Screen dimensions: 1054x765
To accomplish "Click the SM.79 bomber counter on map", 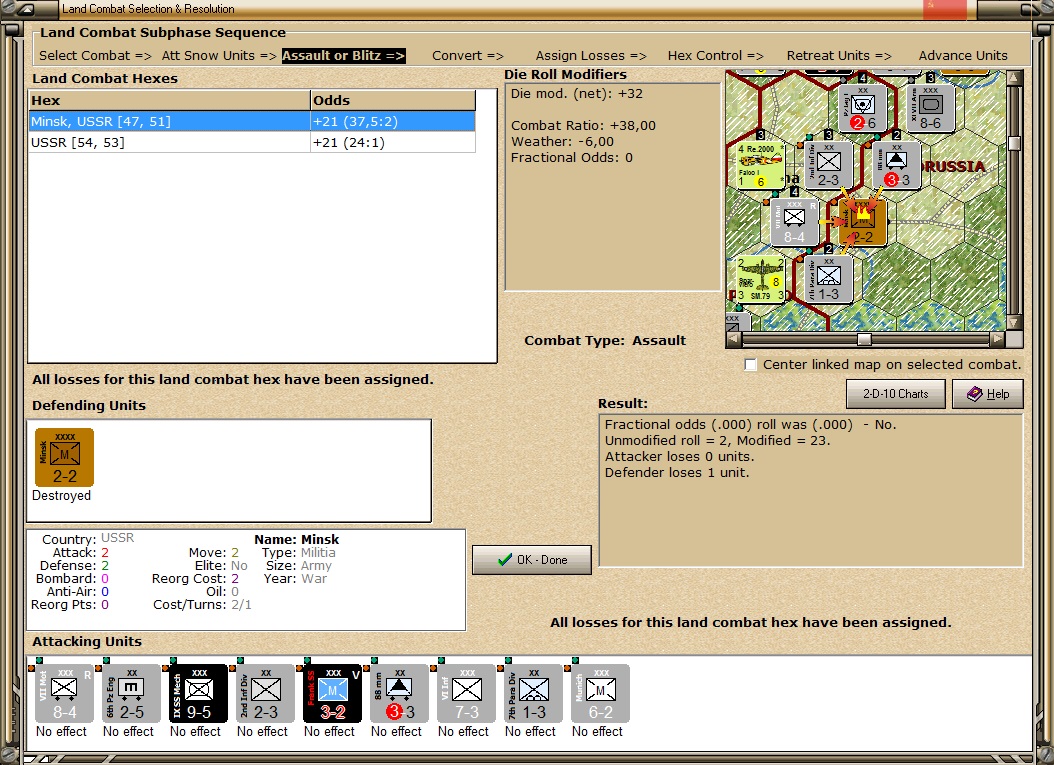I will [x=761, y=280].
